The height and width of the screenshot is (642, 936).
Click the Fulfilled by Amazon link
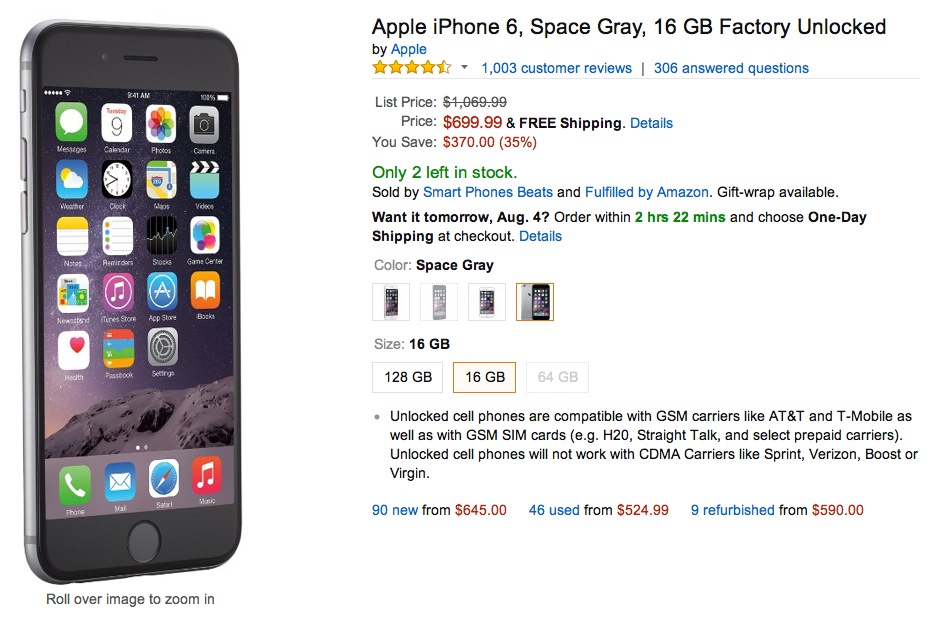click(x=646, y=192)
